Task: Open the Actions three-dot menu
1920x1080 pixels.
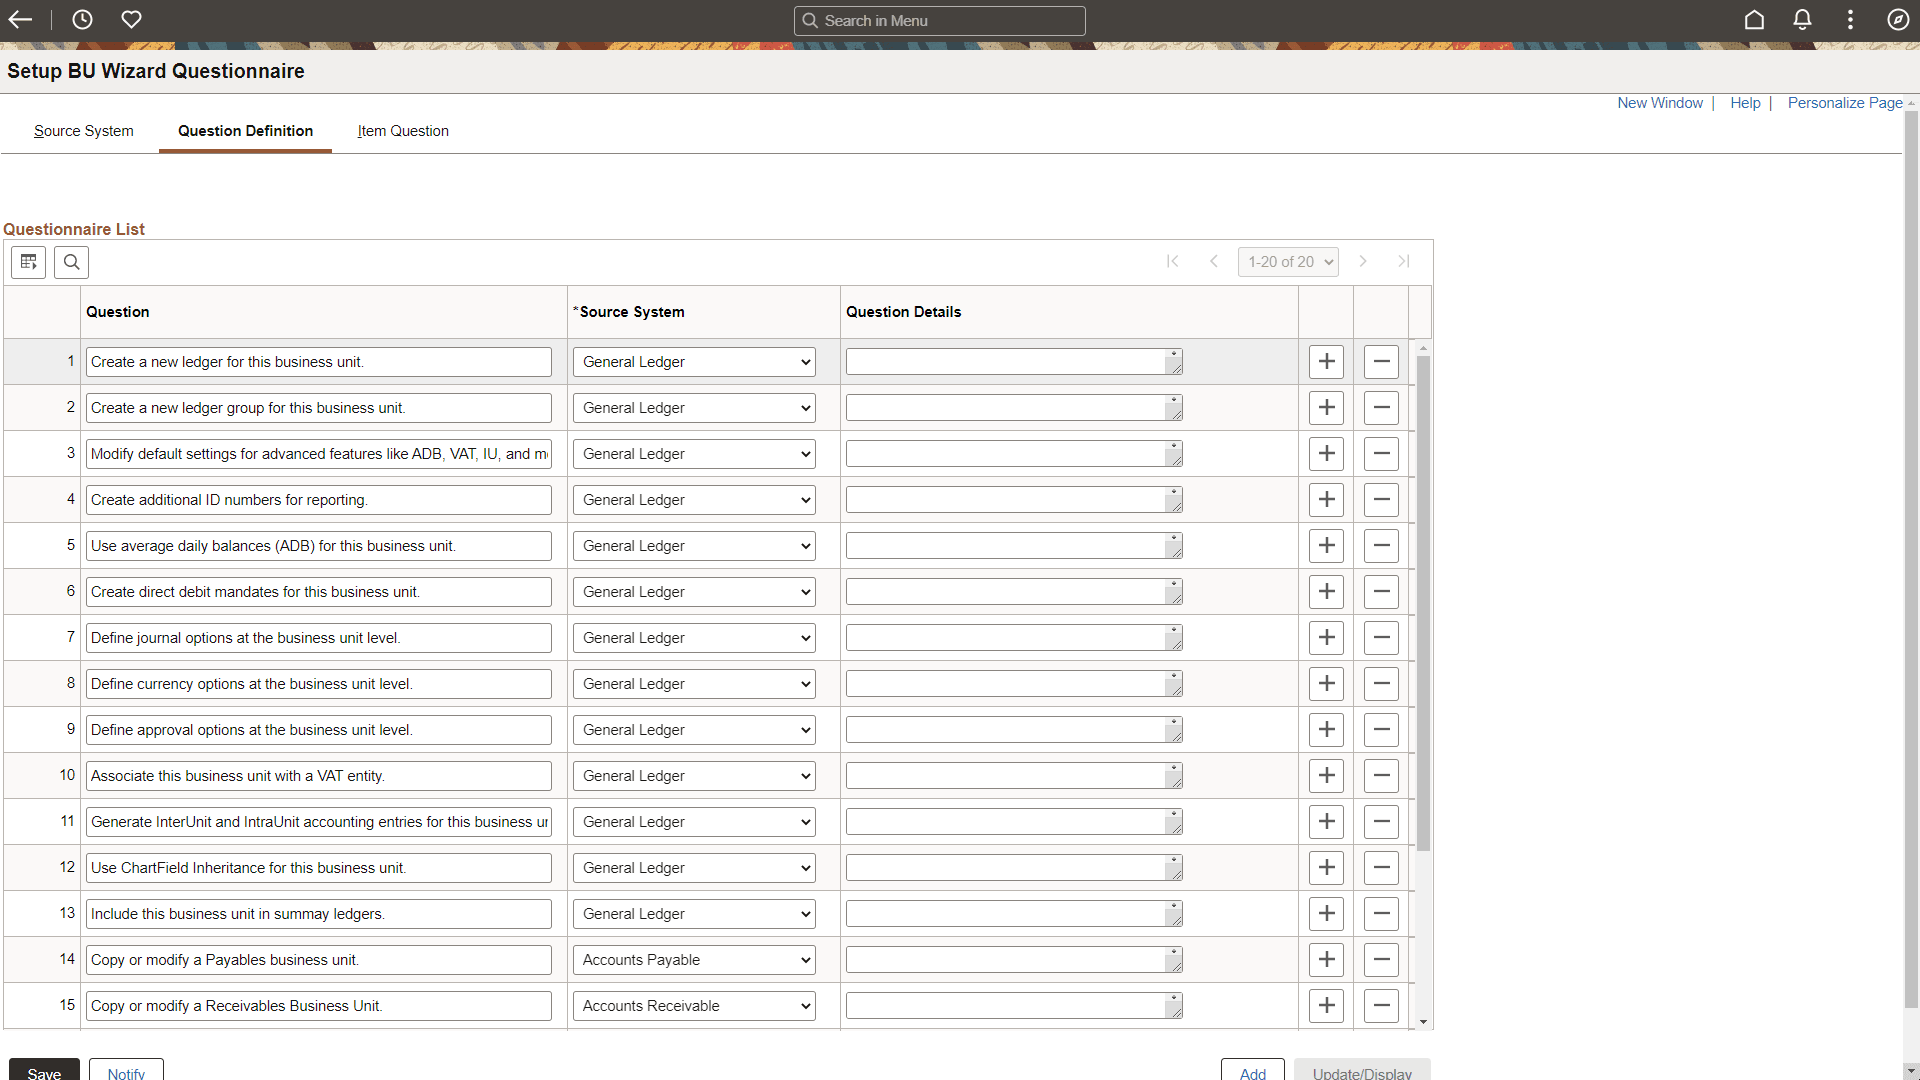Action: 1850,20
